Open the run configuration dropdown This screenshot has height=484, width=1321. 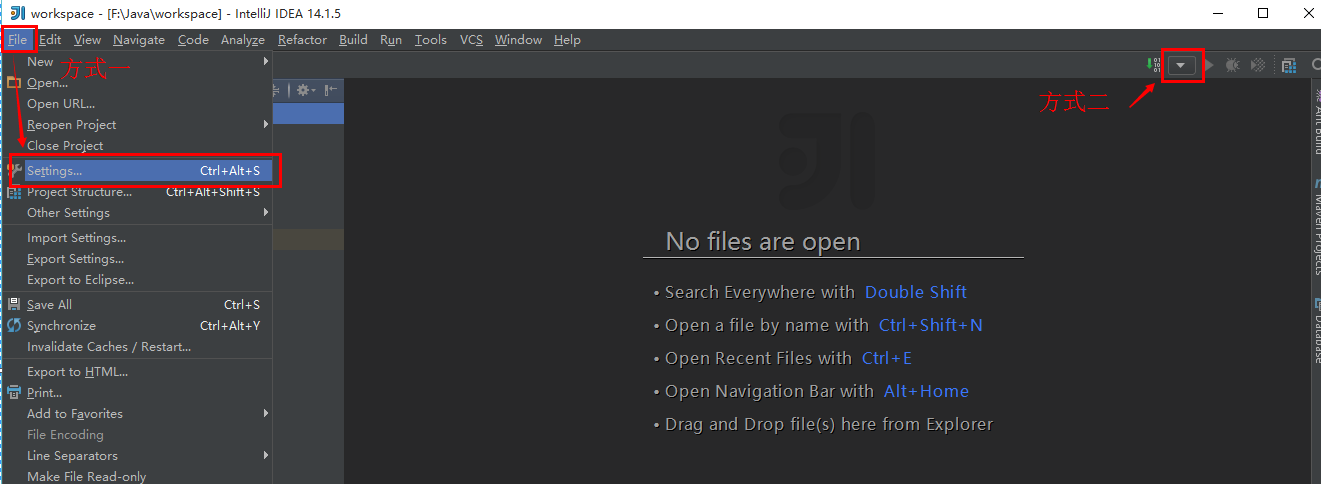pos(1183,65)
